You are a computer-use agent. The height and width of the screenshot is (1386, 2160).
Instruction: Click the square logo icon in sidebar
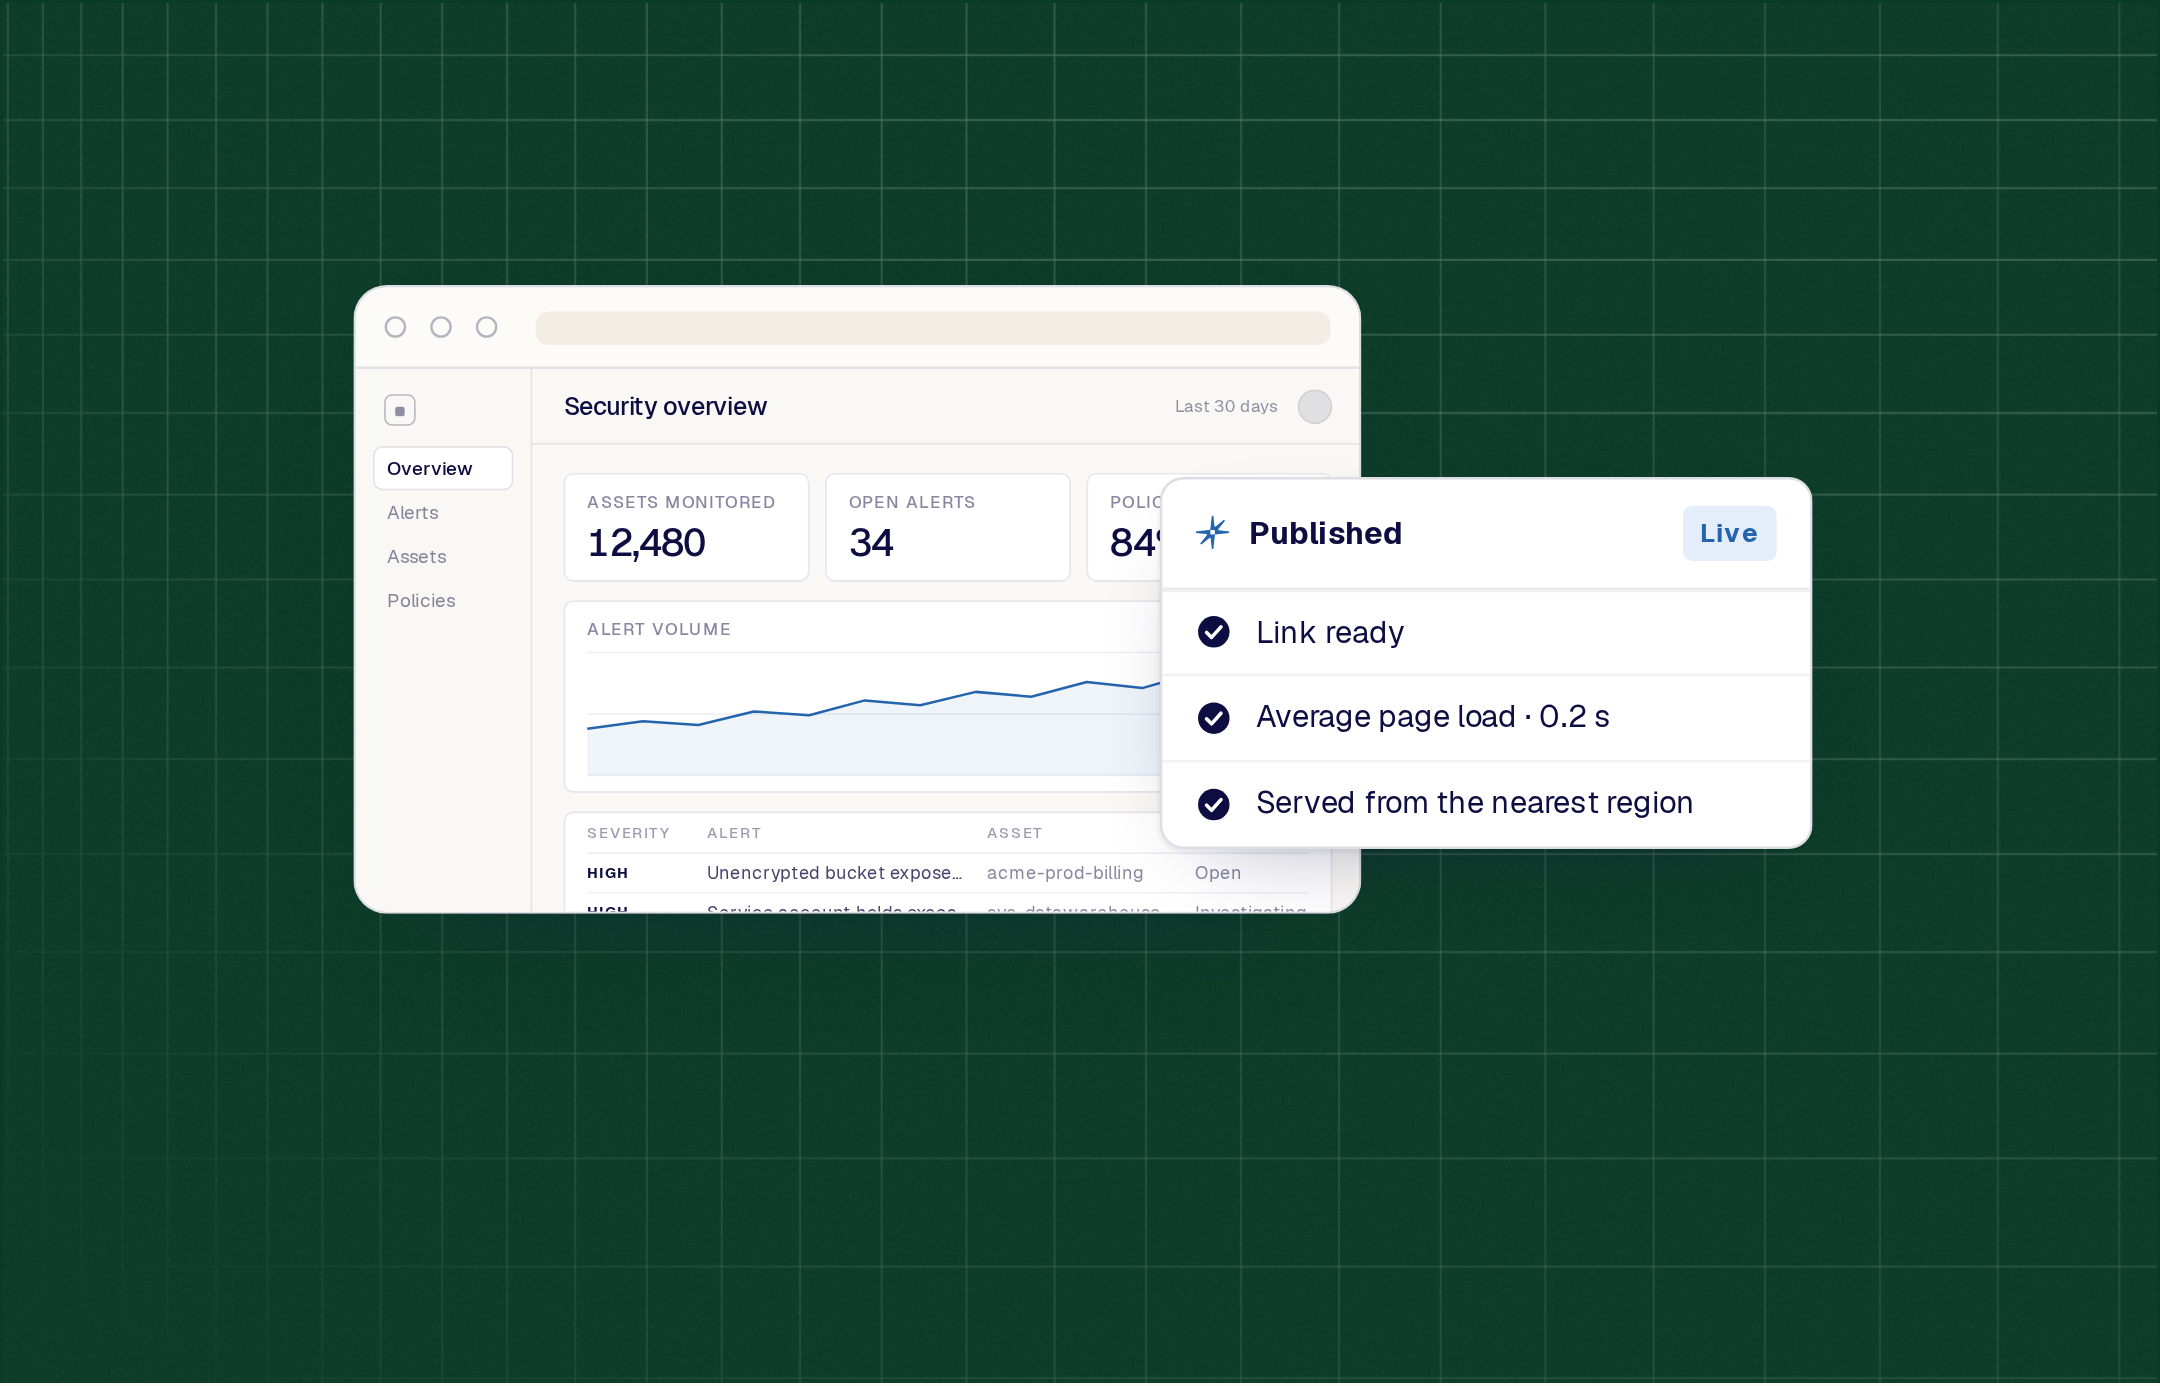click(x=400, y=410)
